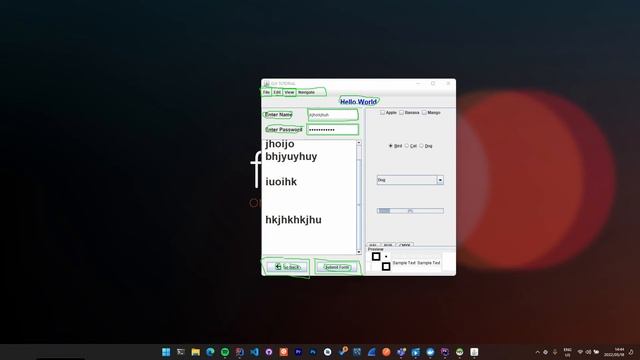Image resolution: width=640 pixels, height=360 pixels.
Task: Click inside the large text area
Action: click(309, 197)
